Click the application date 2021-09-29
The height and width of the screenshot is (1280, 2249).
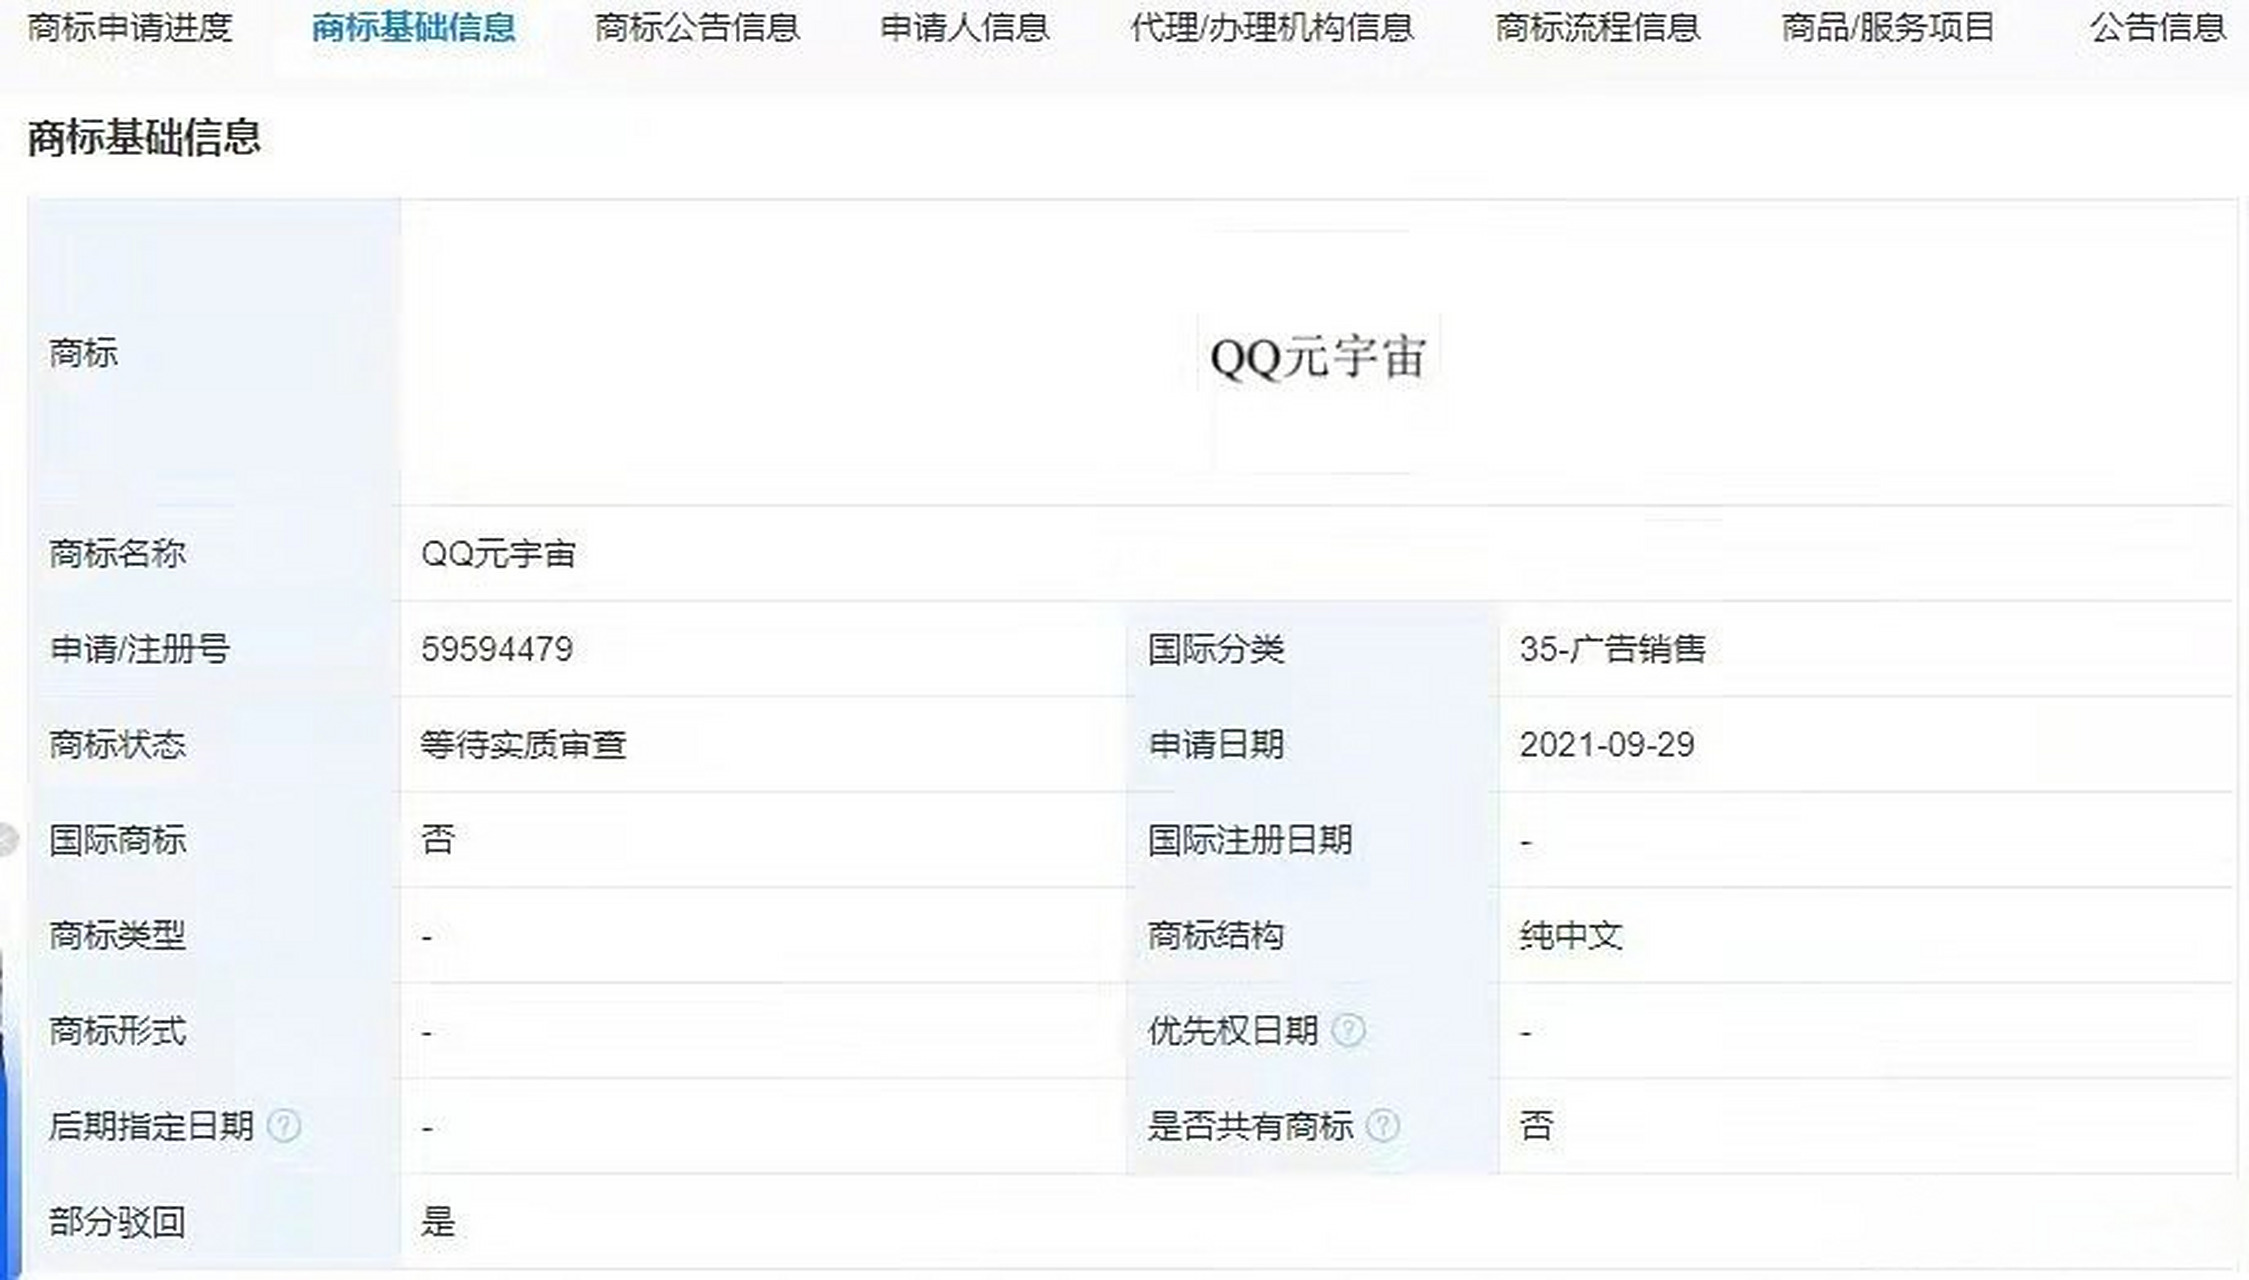[x=1607, y=745]
